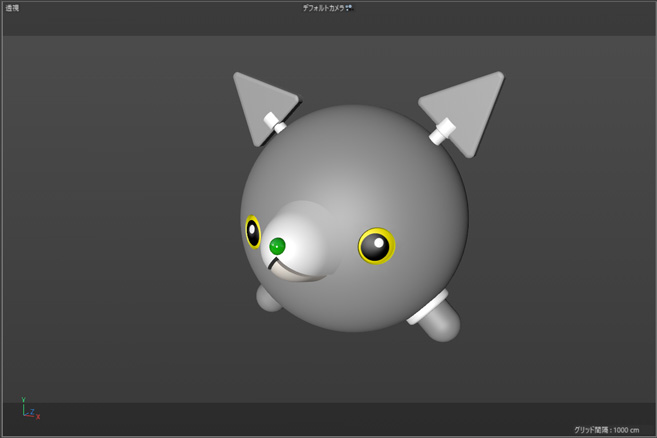The width and height of the screenshot is (657, 438).
Task: Open the 透視 perspective view label
Action: (12, 8)
